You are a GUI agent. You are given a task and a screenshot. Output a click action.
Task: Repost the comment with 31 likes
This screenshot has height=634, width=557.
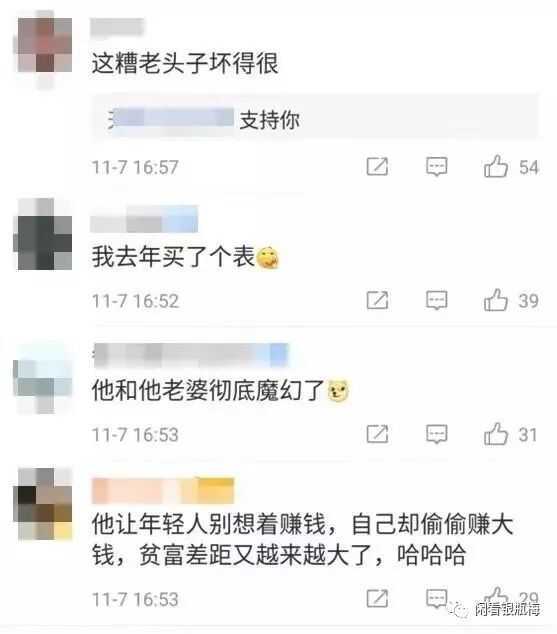pos(377,434)
